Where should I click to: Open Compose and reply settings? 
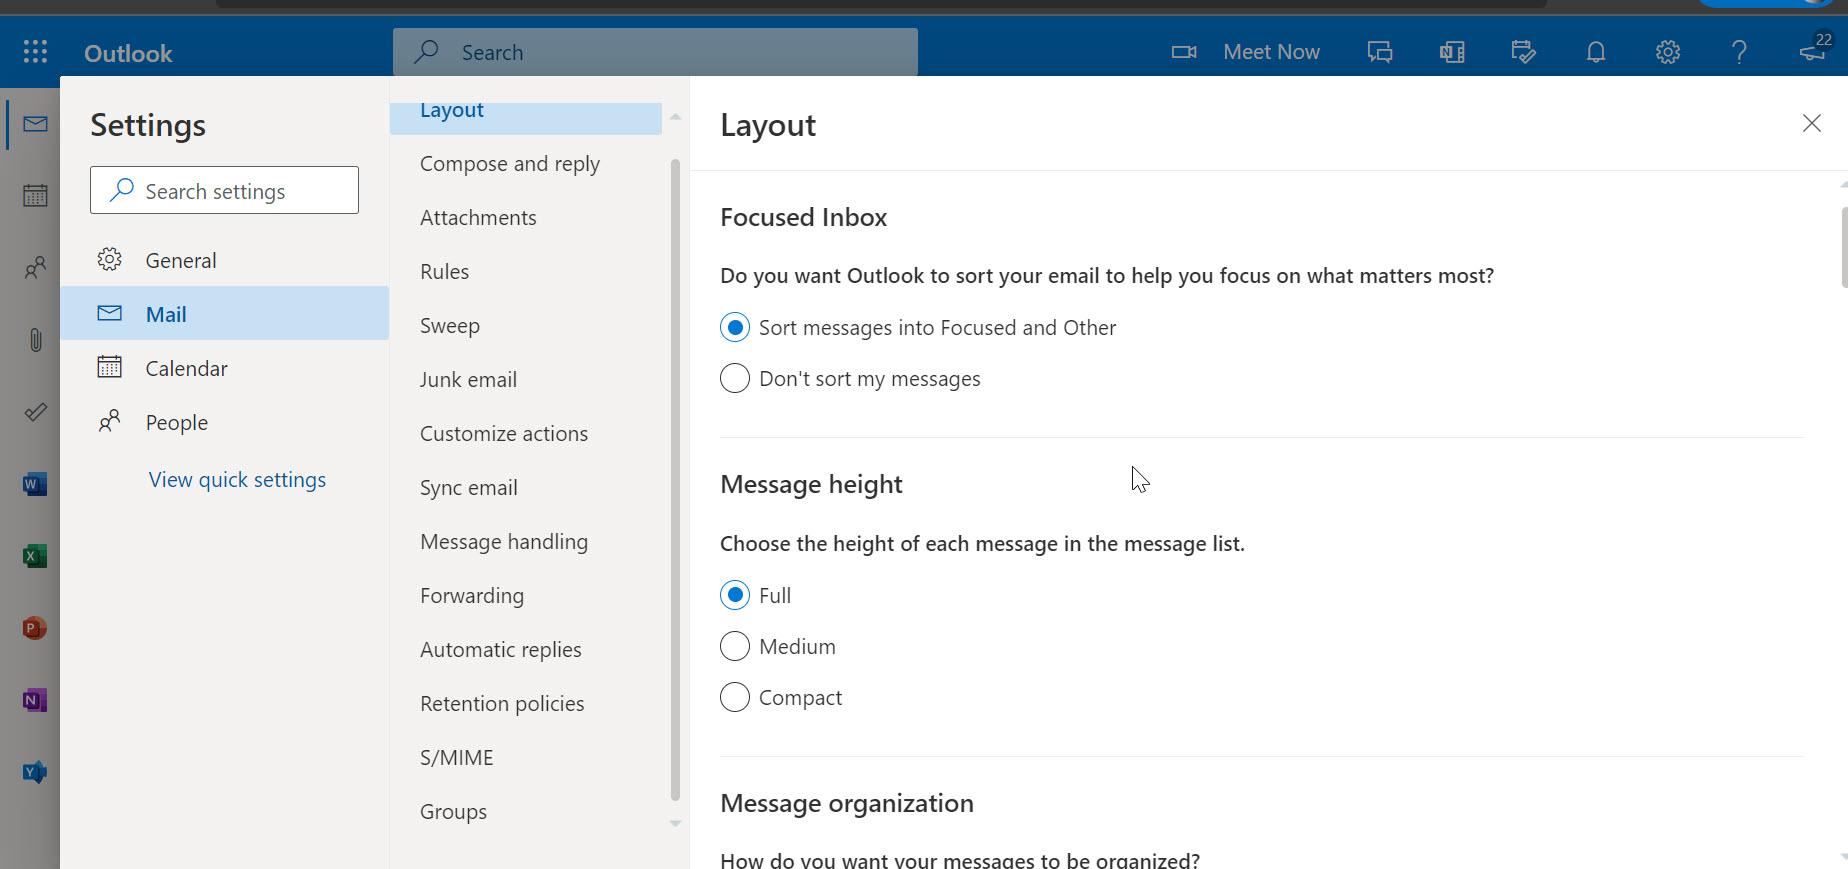[526, 163]
